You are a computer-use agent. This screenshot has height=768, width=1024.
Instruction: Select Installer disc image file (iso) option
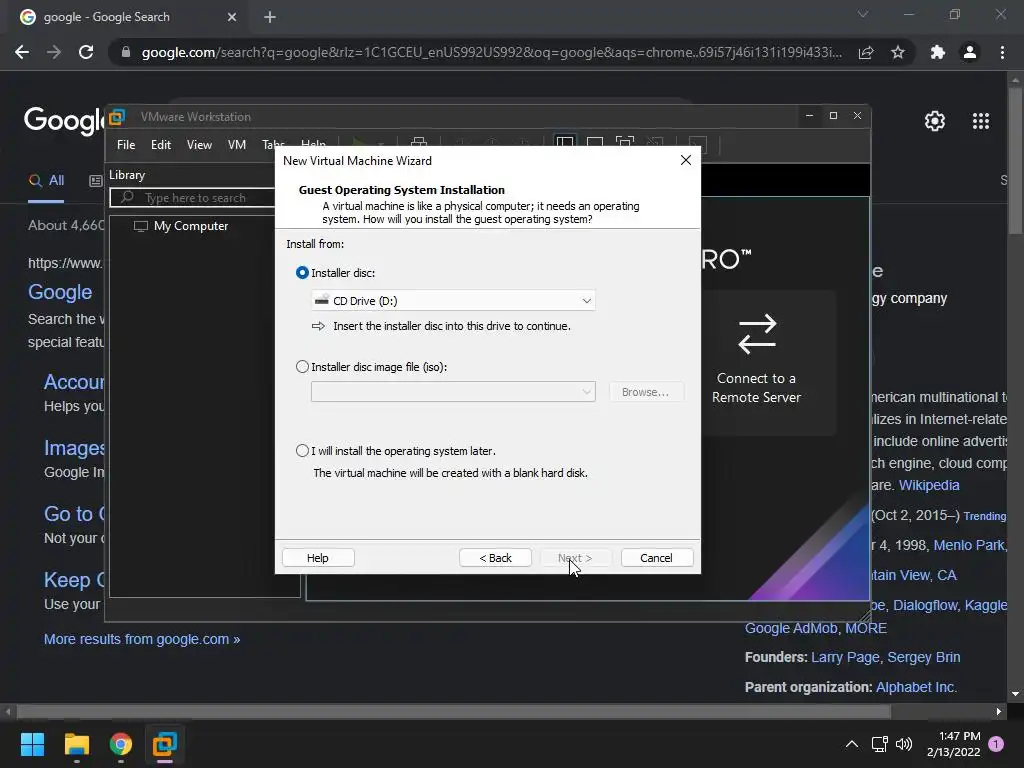302,367
